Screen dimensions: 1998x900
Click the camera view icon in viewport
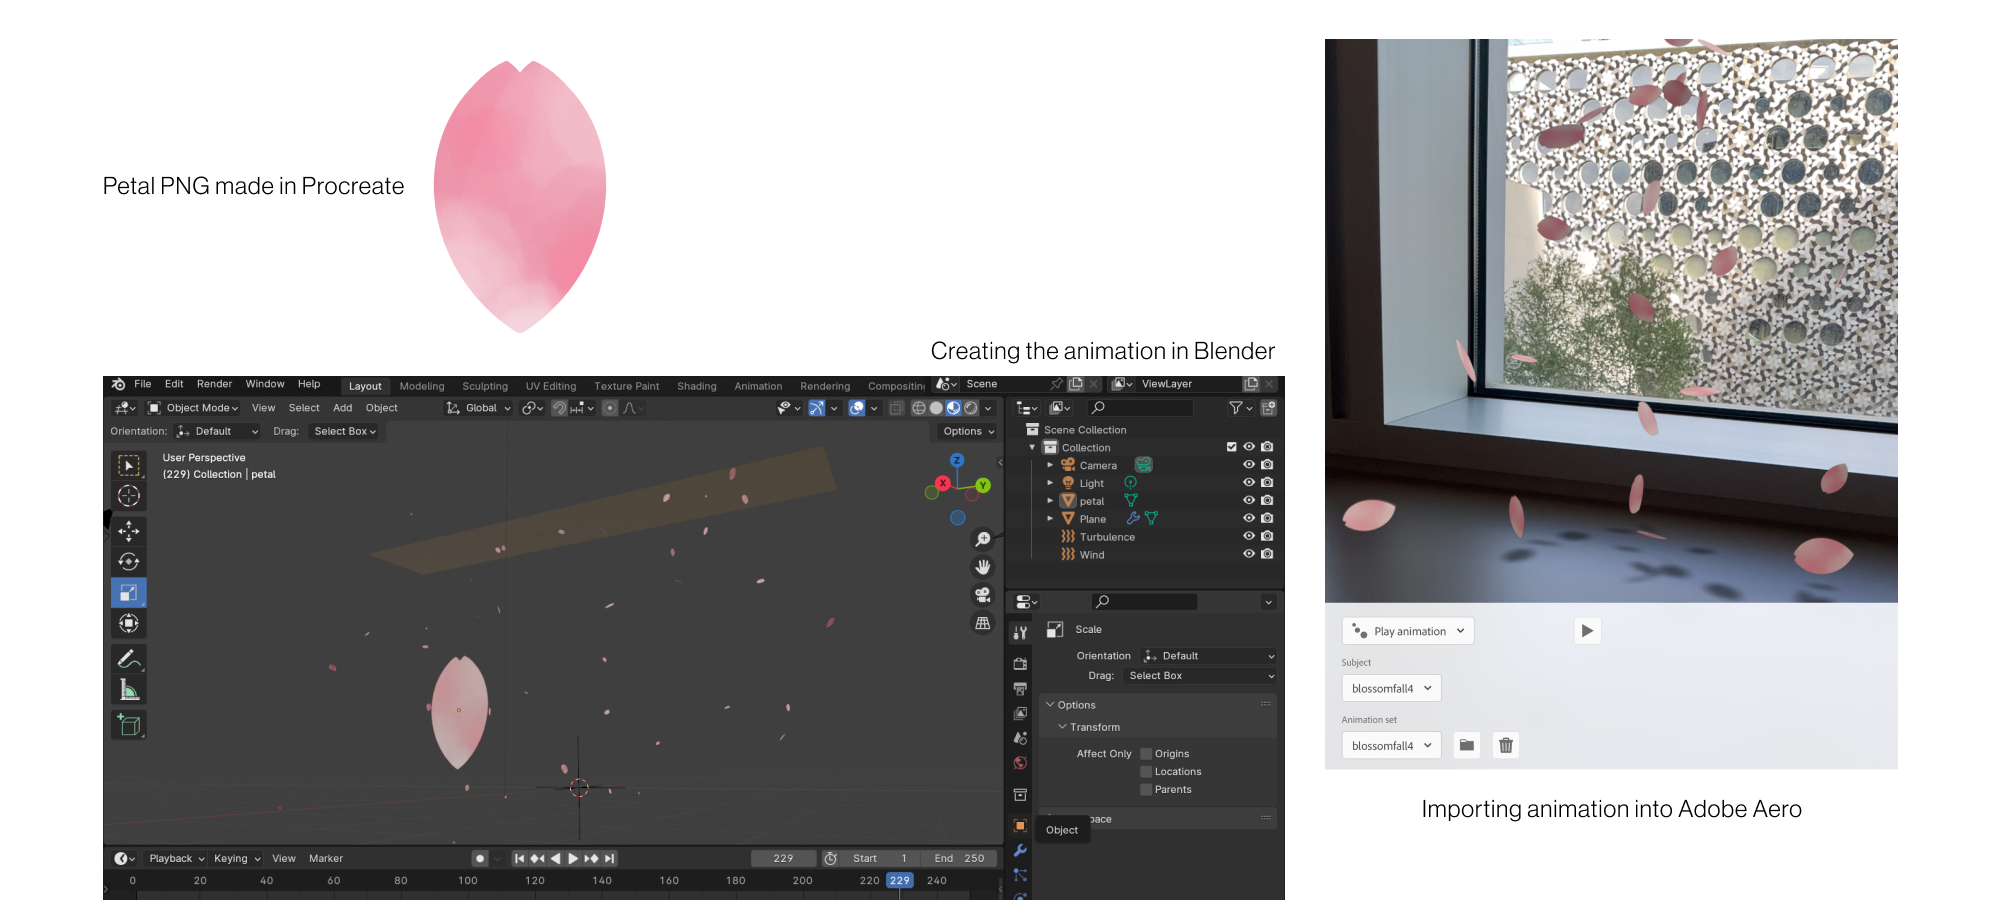coord(983,595)
